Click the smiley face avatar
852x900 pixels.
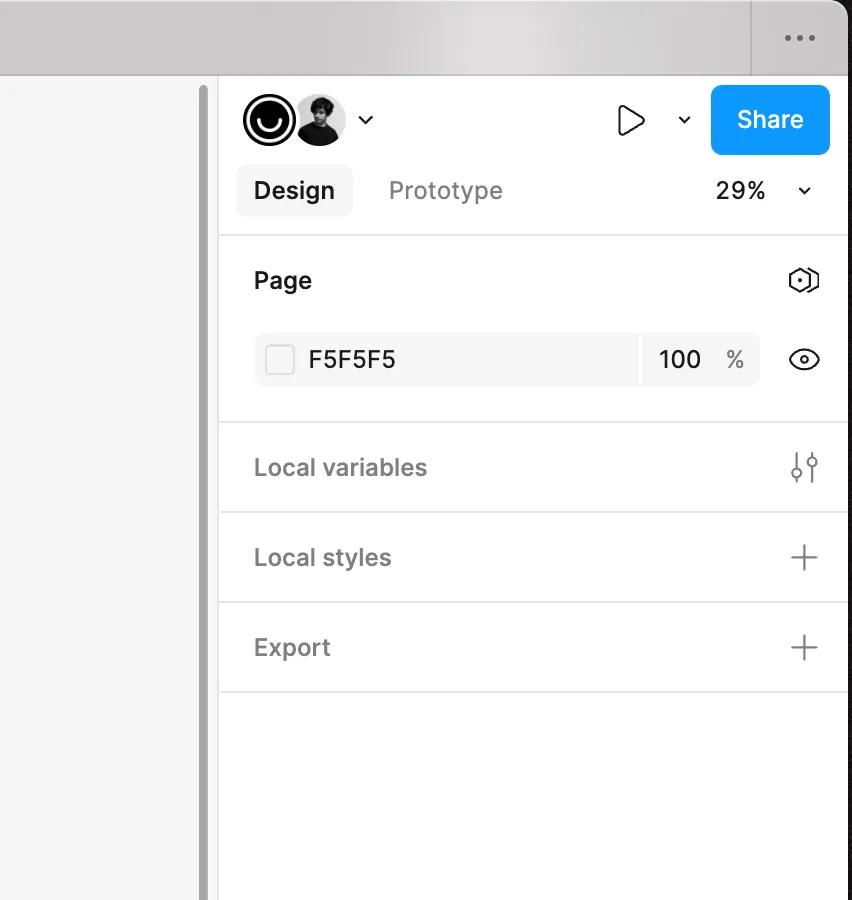(268, 120)
